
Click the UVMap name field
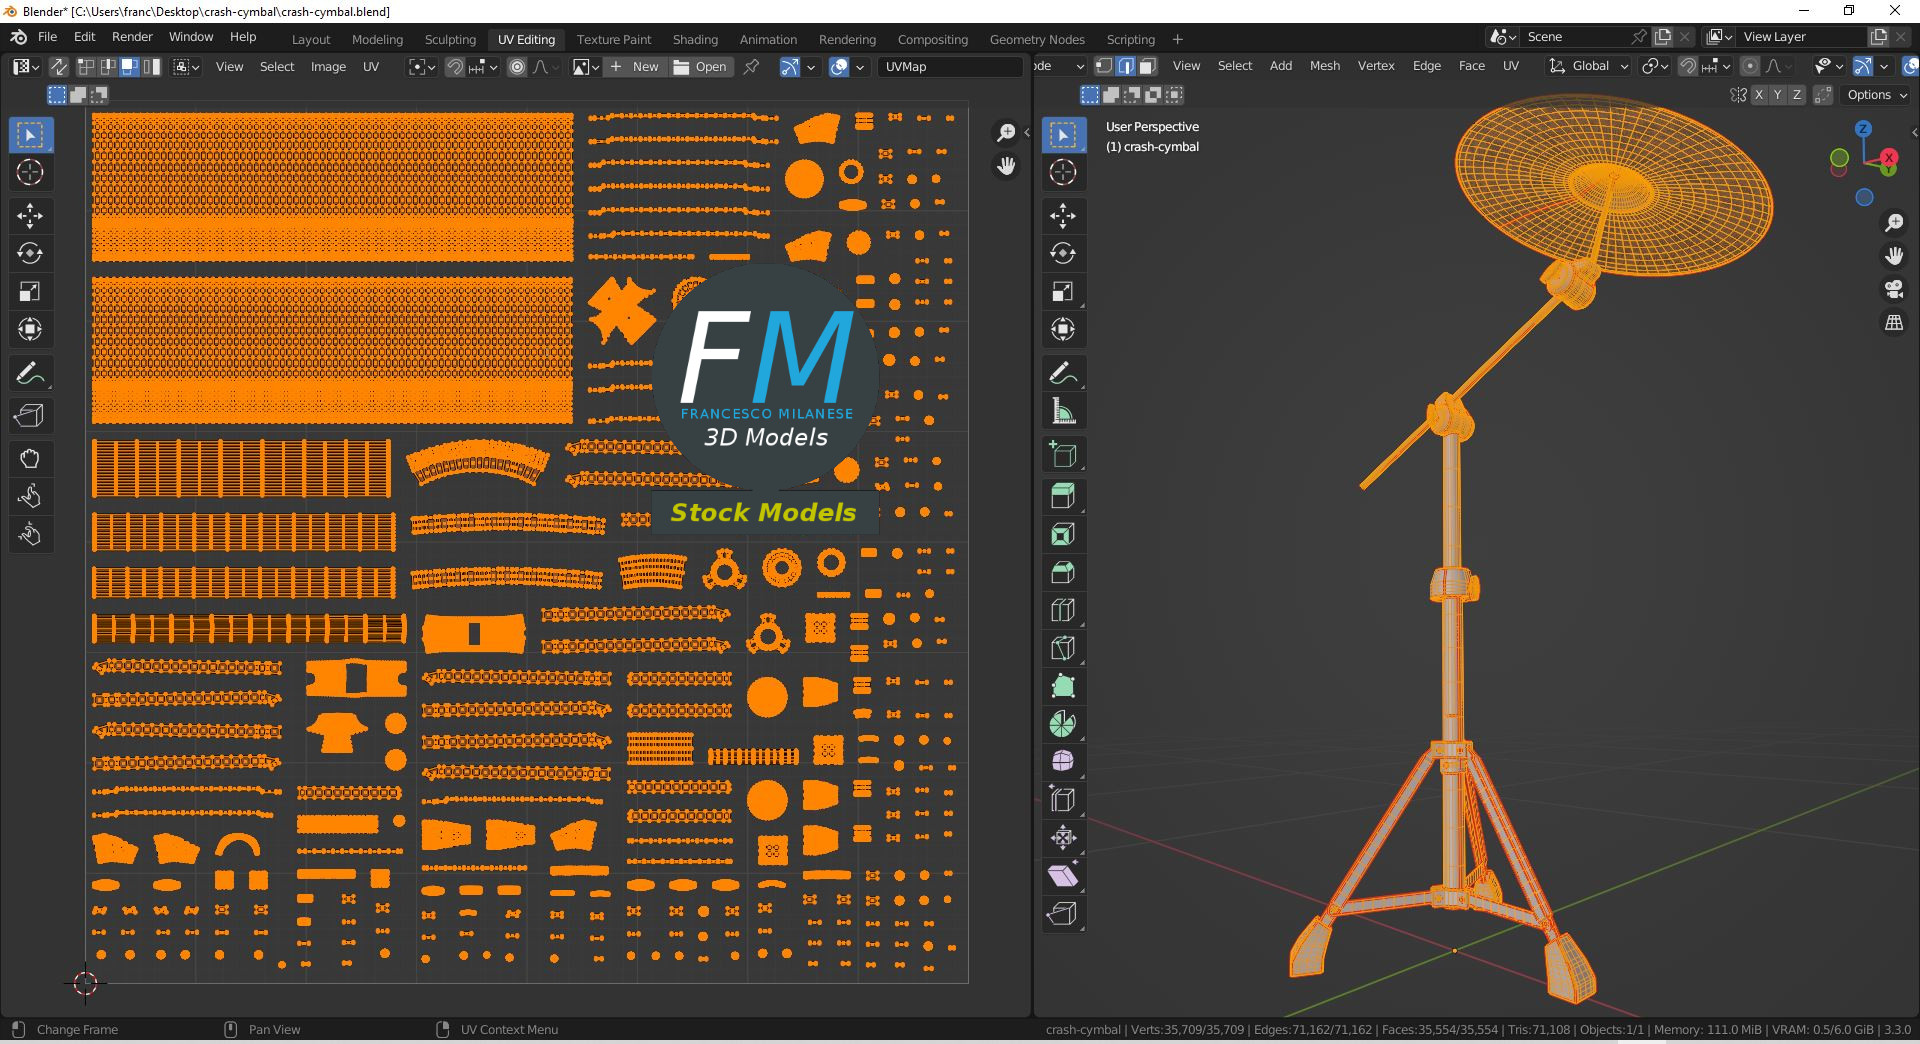[950, 67]
